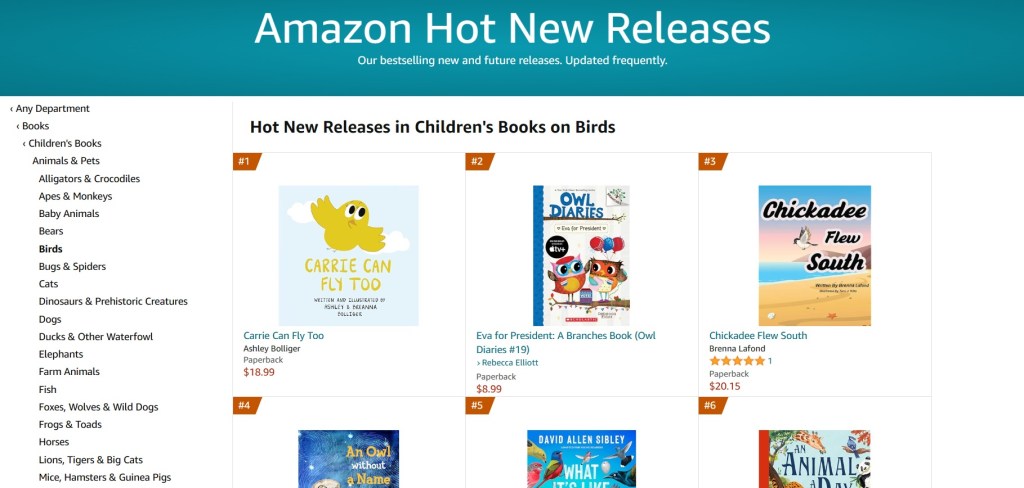Navigate up to Children's Books category
Viewport: 1024px width, 488px height.
65,144
